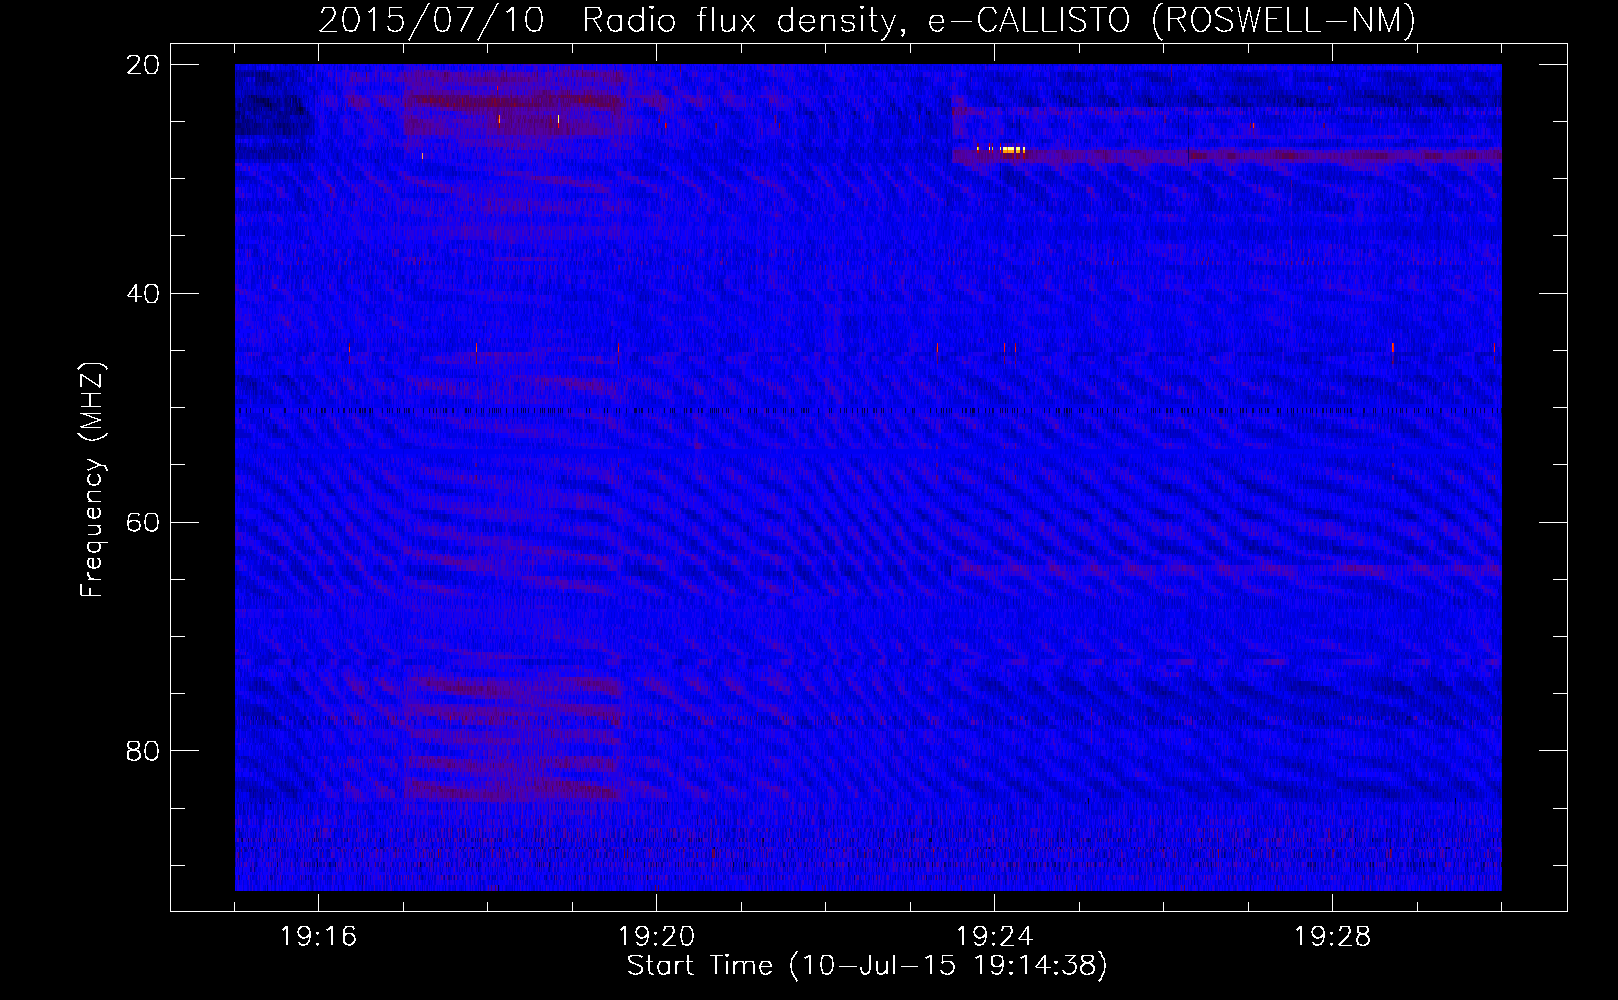
Task: Click the time tick label '19:16'
Action: pyautogui.click(x=318, y=937)
